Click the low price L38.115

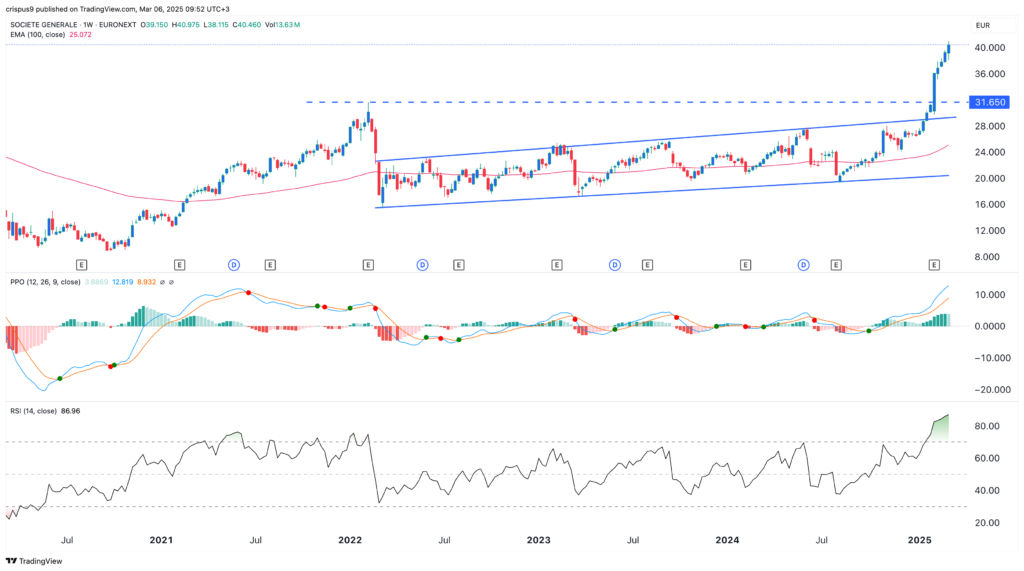(x=216, y=25)
